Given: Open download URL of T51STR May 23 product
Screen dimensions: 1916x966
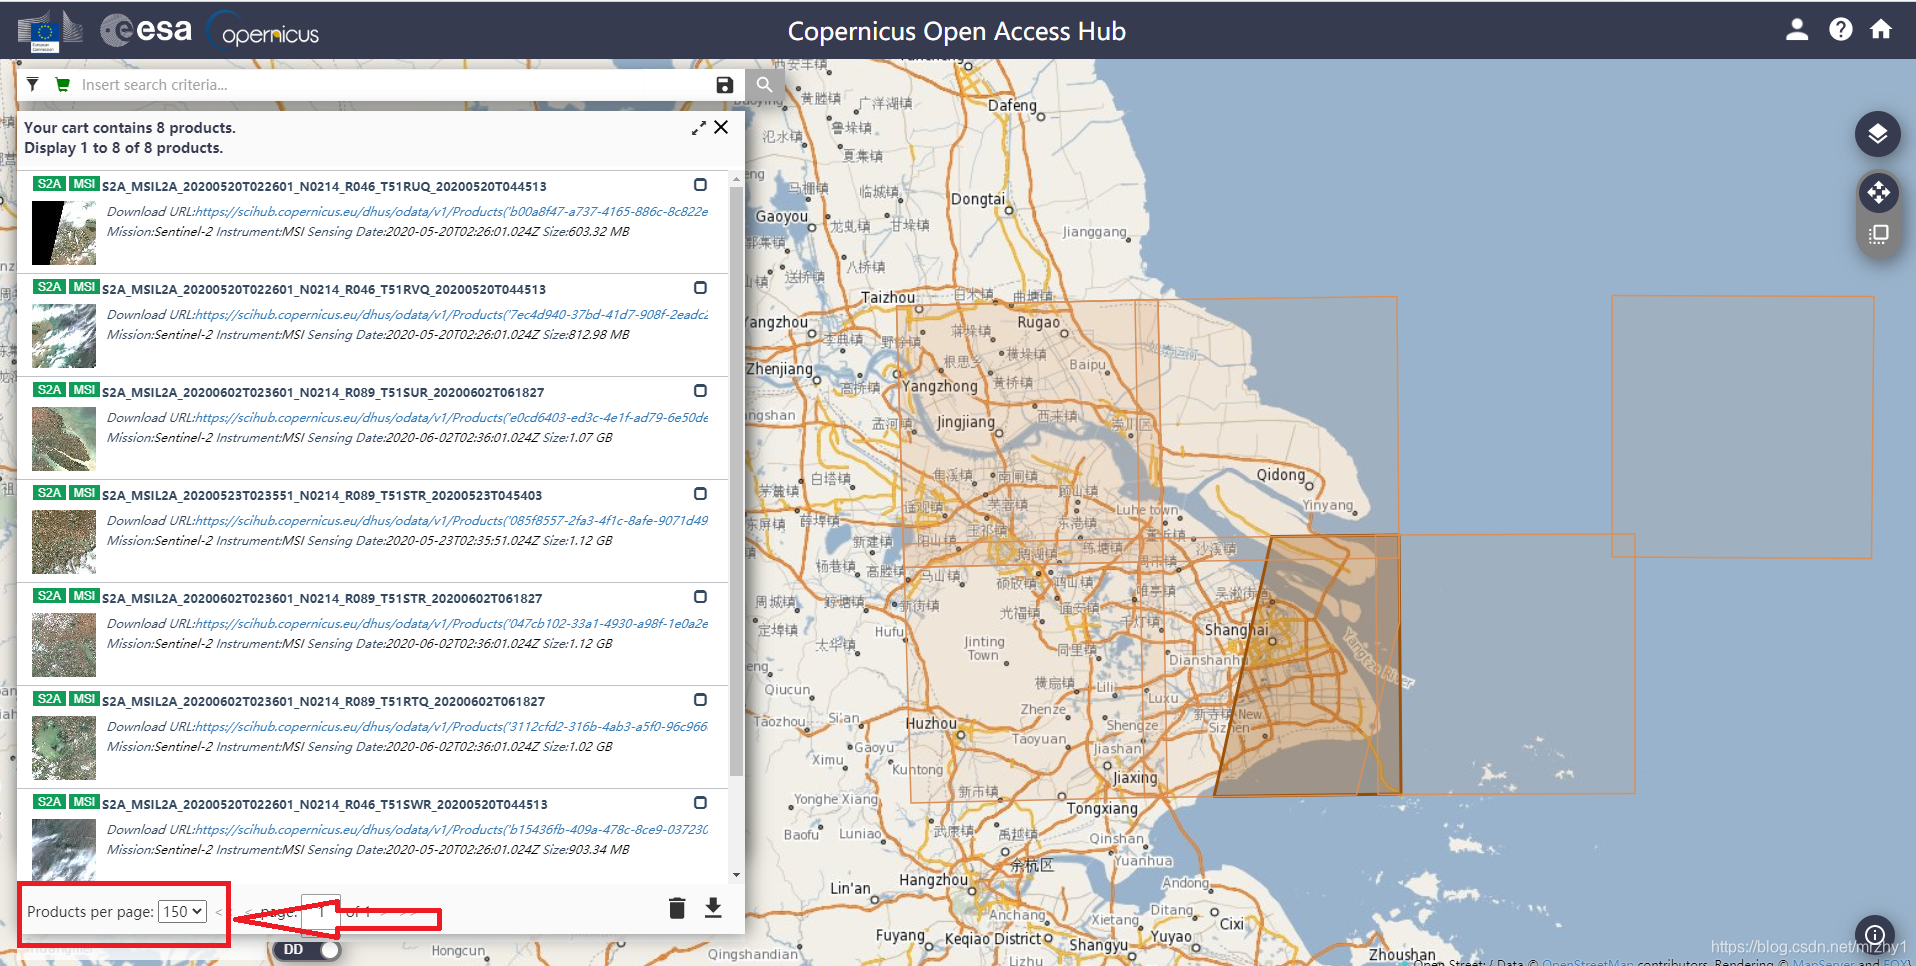Looking at the screenshot, I should (x=452, y=521).
